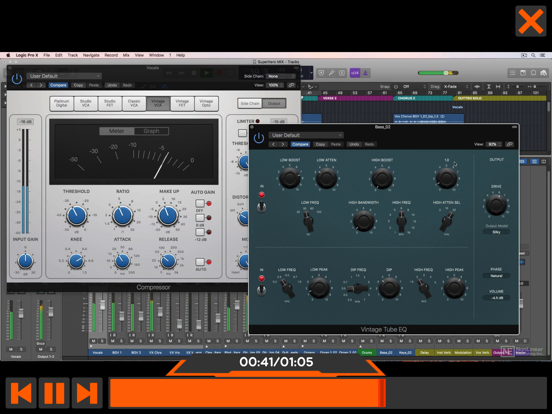This screenshot has height=414, width=552.
Task: Toggle Auto Gain -12 dB button
Action: tap(200, 232)
